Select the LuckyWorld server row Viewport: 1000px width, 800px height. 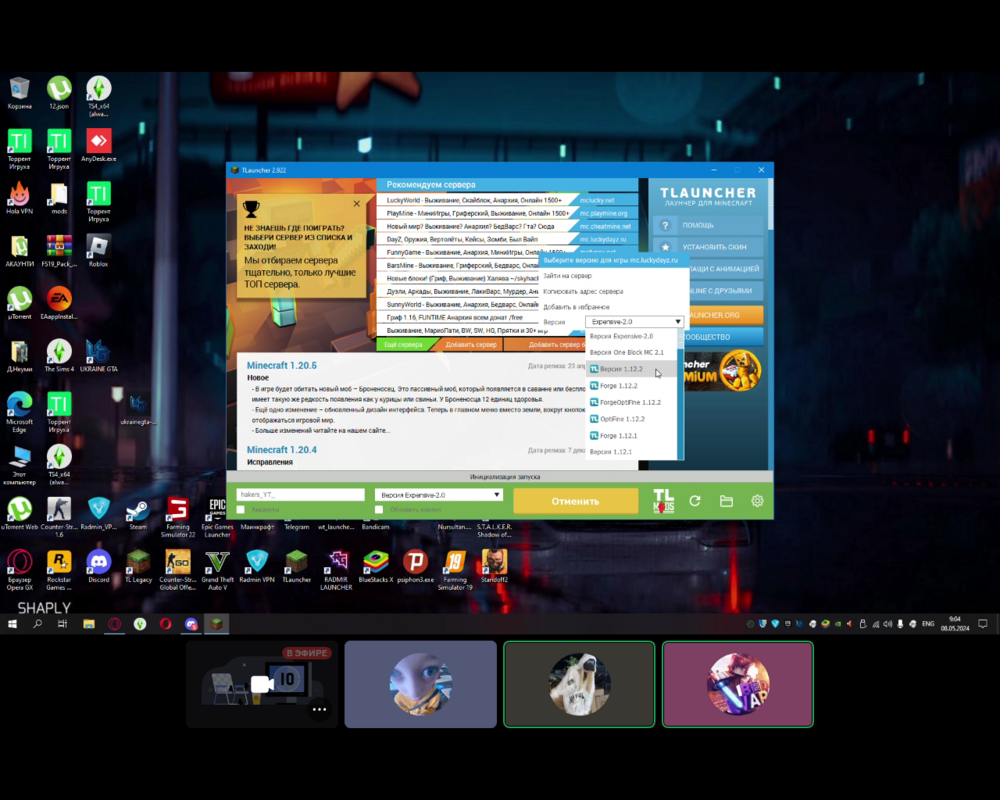click(477, 200)
